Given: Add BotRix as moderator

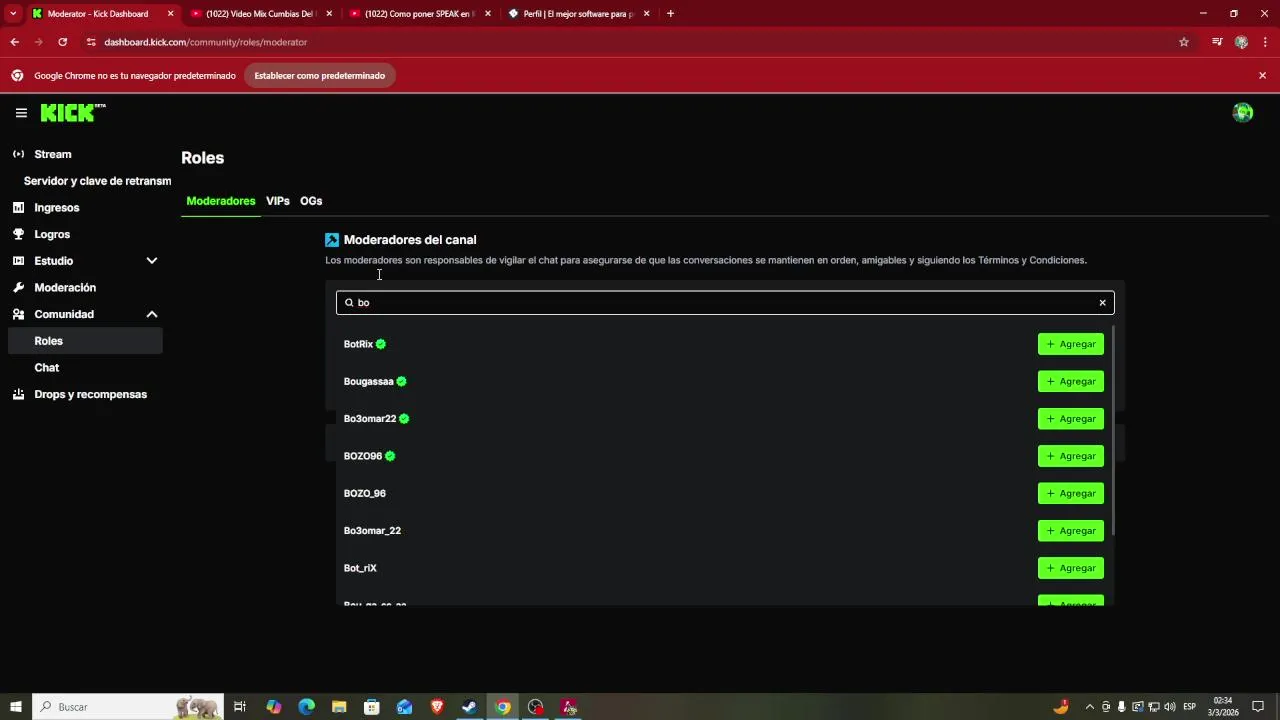Looking at the screenshot, I should [1071, 344].
